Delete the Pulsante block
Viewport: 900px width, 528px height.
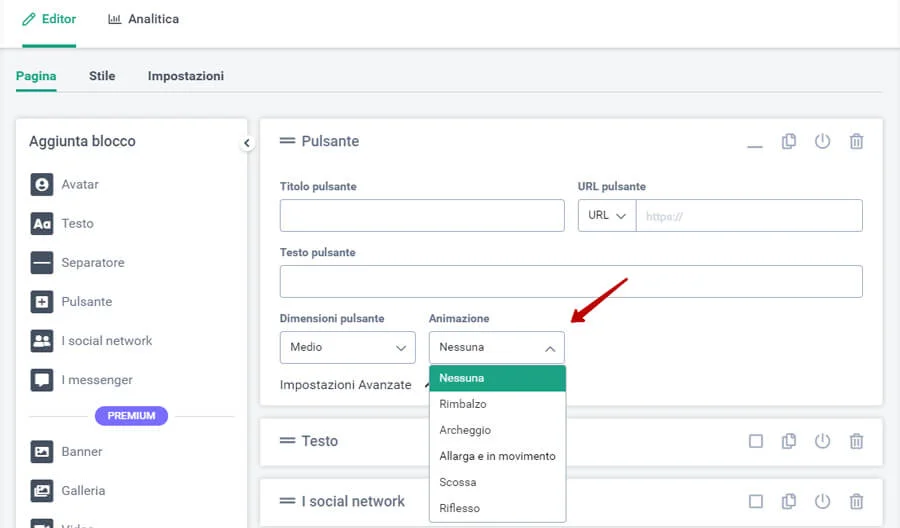(856, 142)
